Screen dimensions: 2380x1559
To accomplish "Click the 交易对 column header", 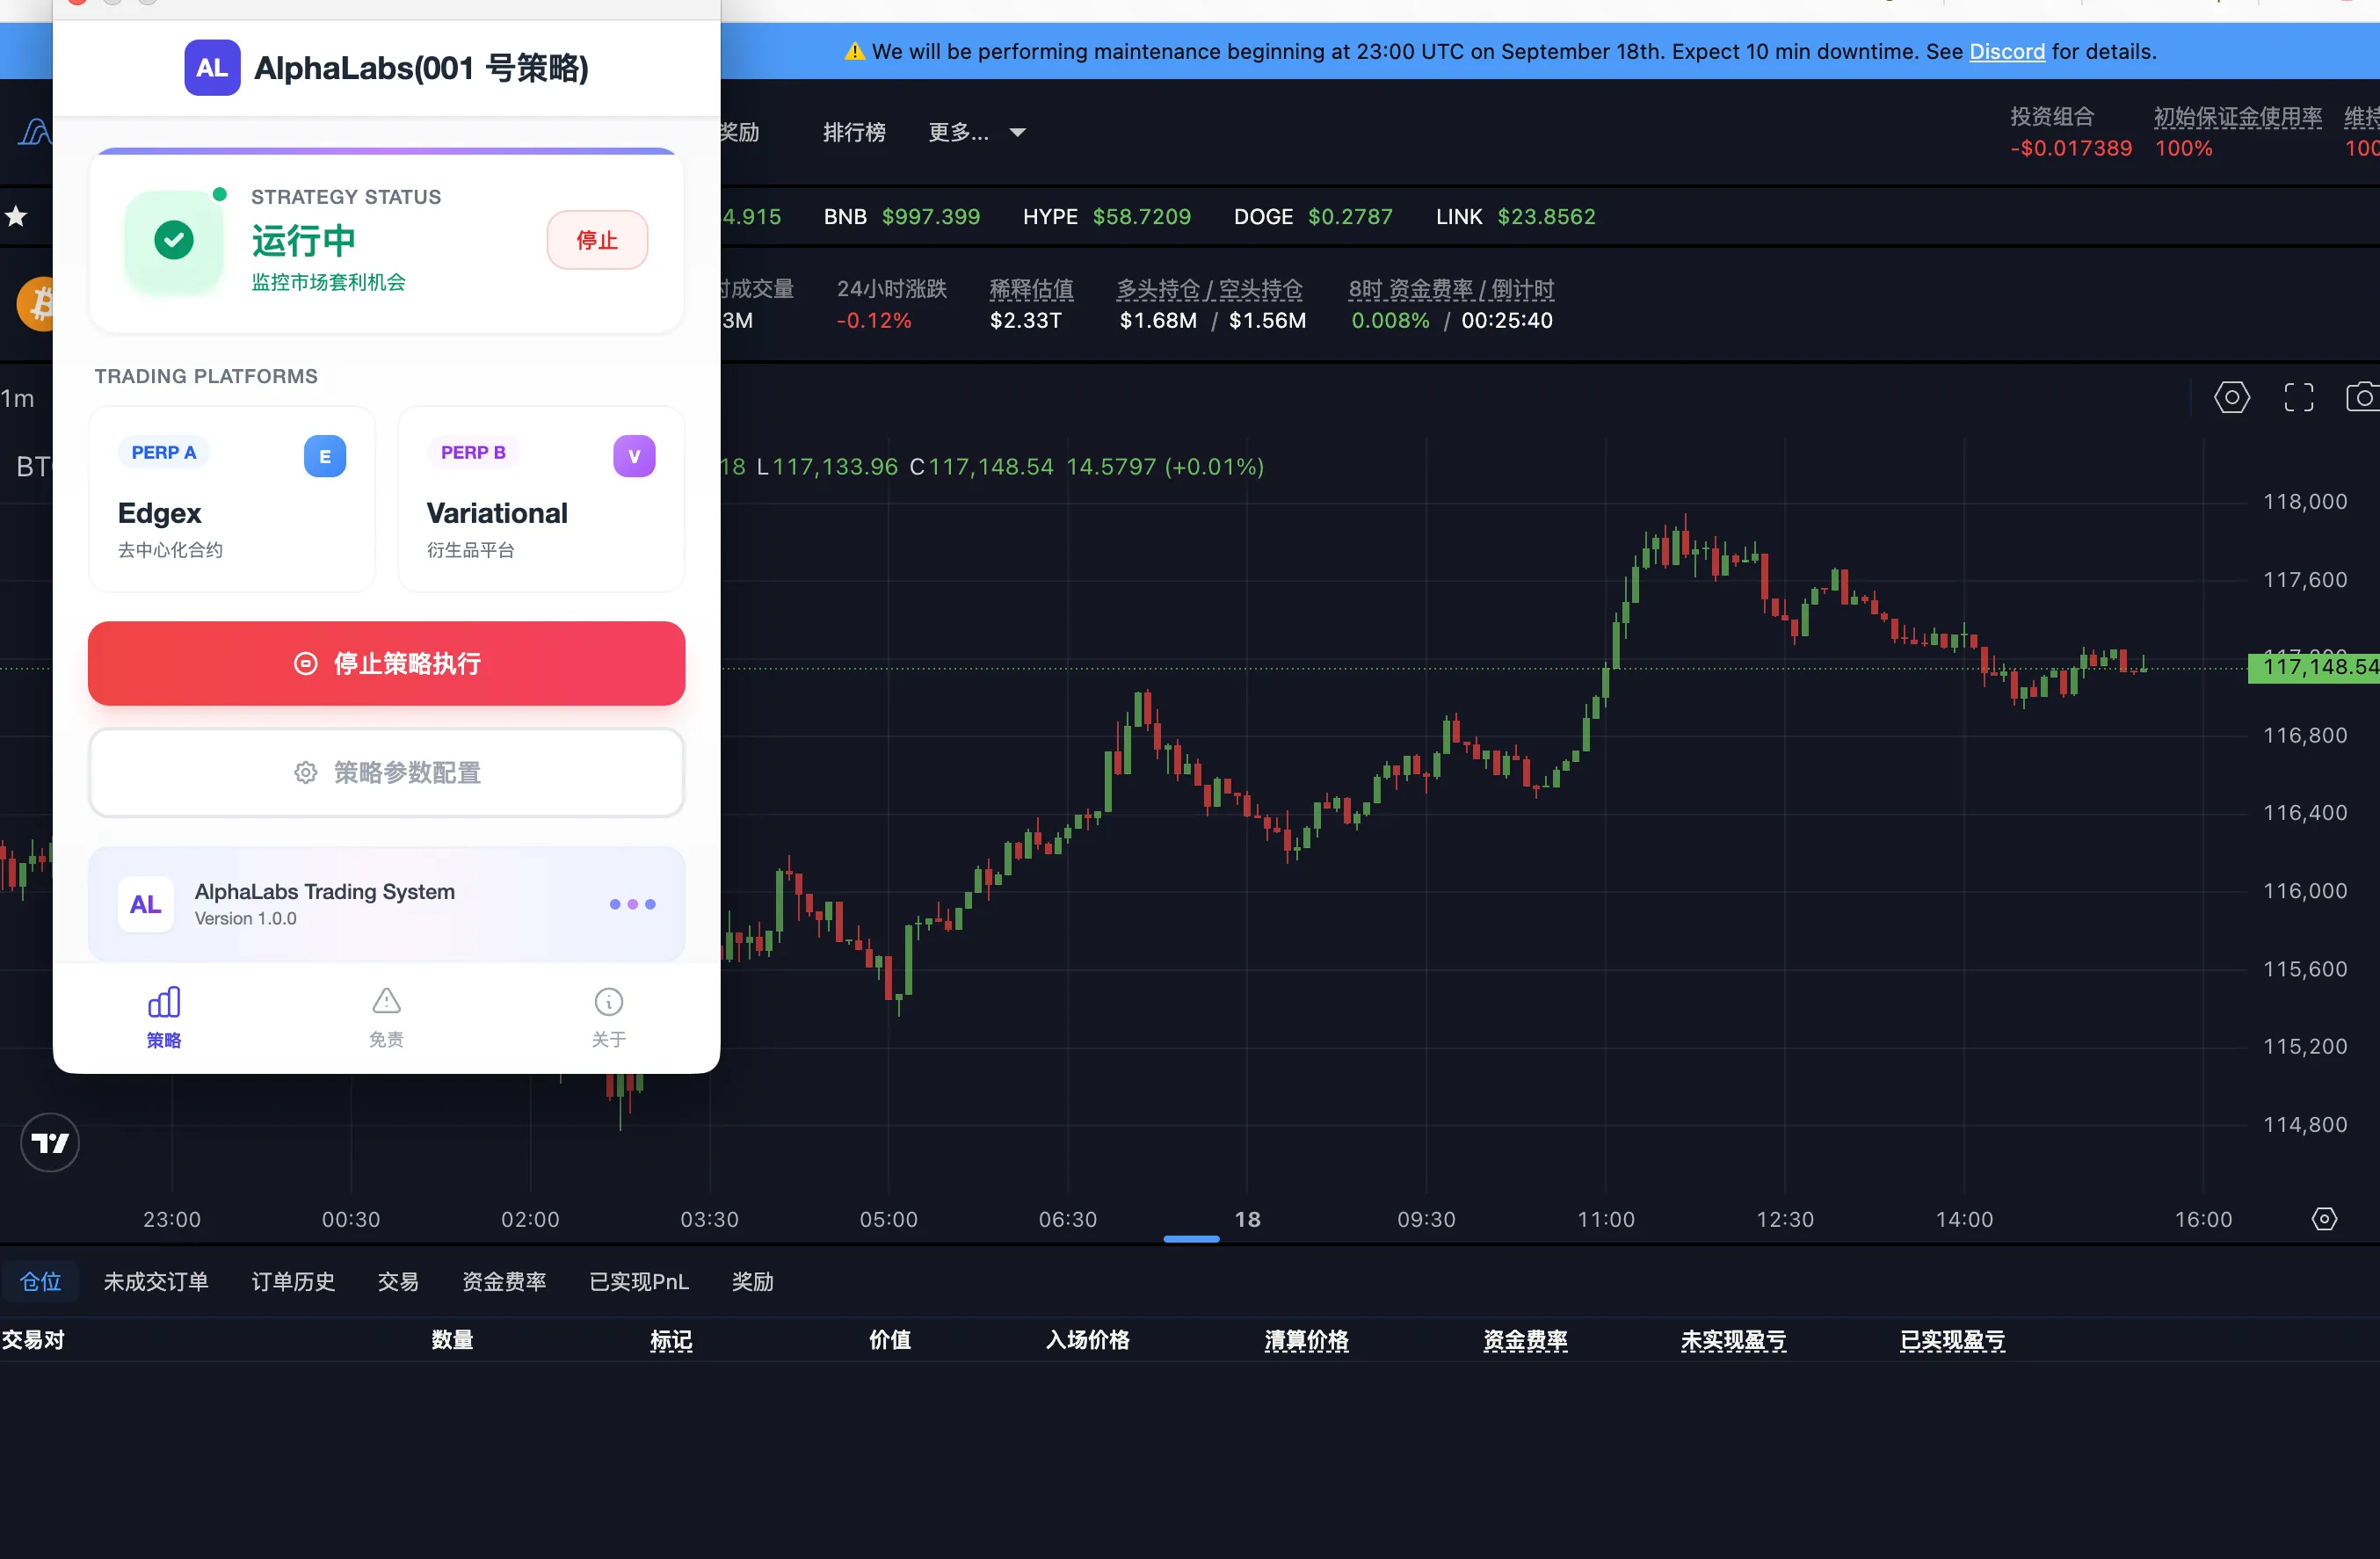I will (x=33, y=1339).
